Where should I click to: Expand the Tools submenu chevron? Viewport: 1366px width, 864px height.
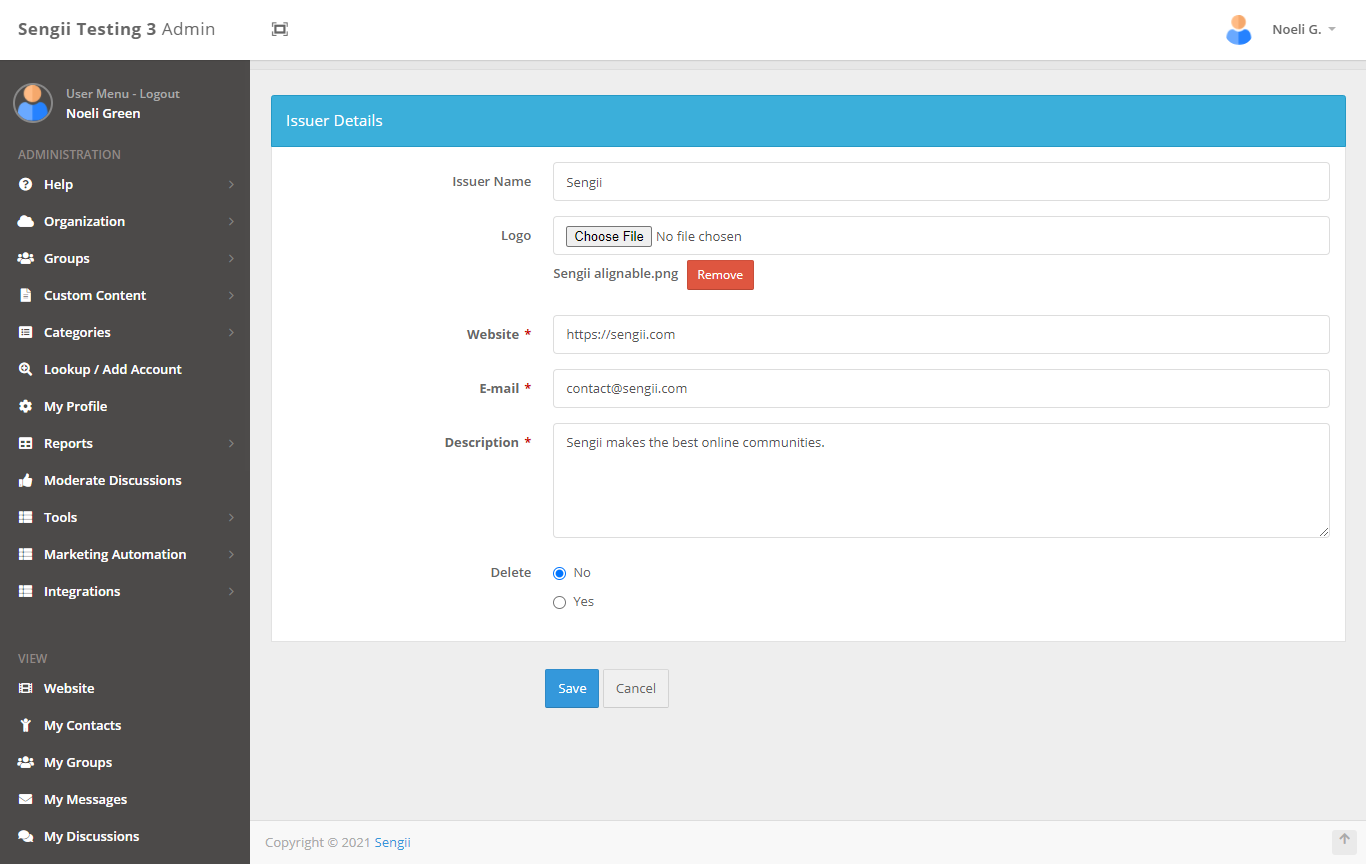tap(231, 517)
